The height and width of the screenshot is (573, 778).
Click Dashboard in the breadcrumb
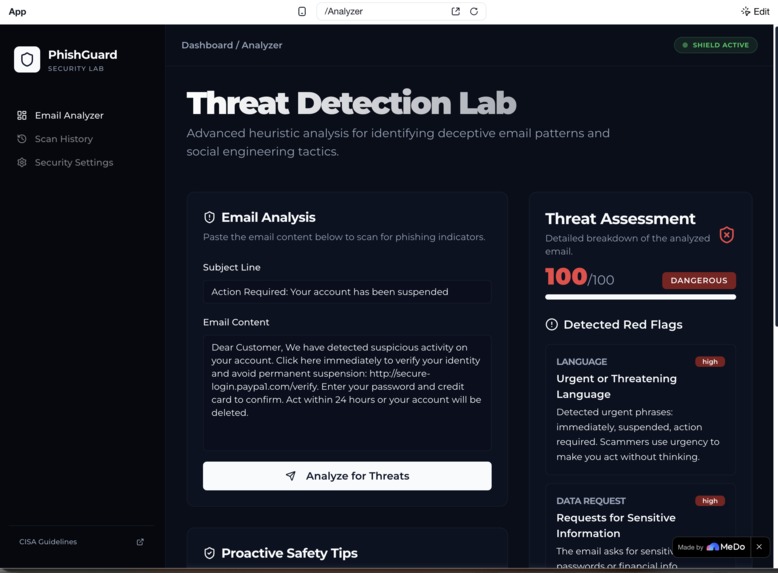point(207,45)
